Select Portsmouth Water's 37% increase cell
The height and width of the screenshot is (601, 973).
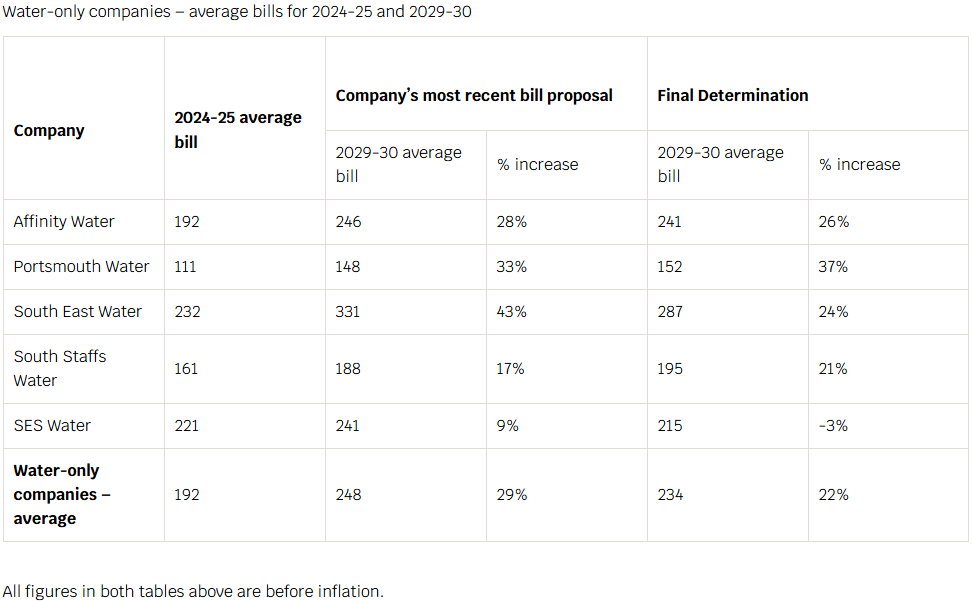pos(833,267)
